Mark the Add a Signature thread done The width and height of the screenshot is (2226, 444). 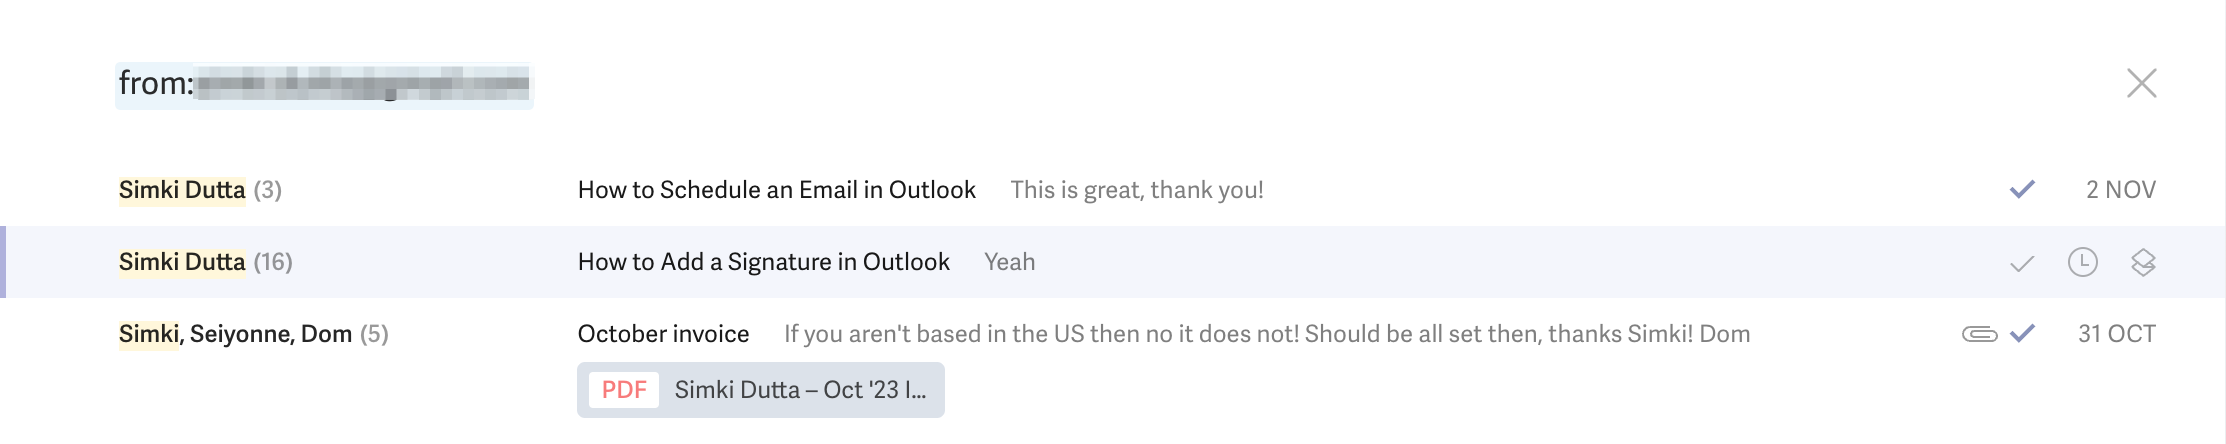(2022, 263)
